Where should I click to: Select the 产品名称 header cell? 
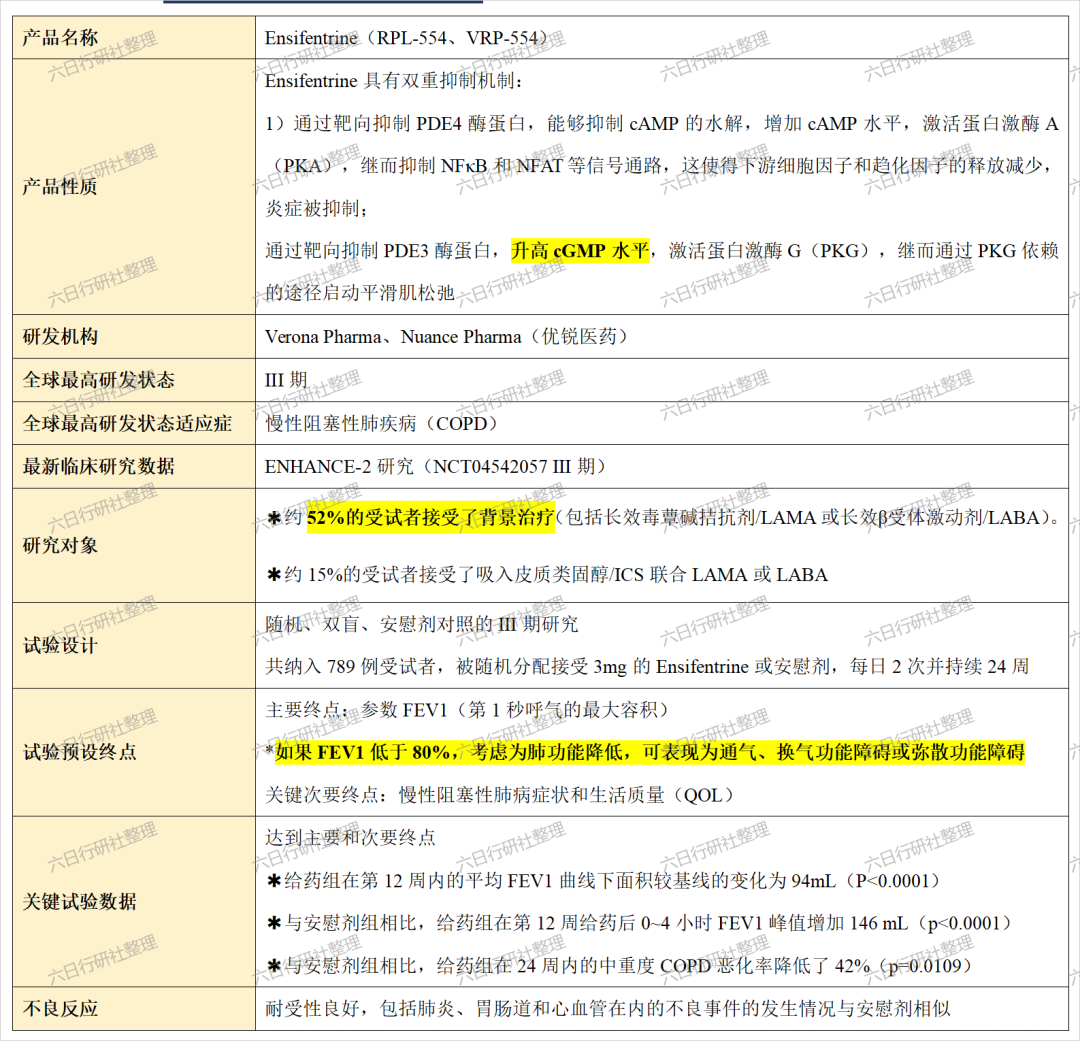coord(60,37)
